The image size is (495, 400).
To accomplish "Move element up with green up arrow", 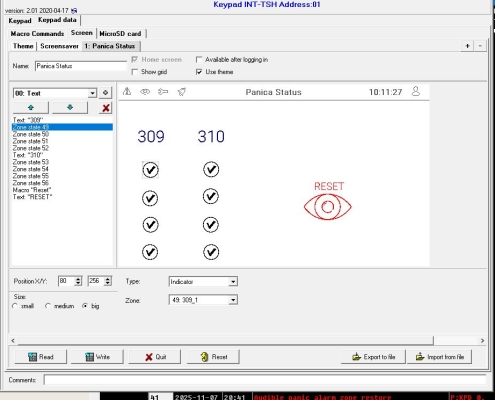I will (x=31, y=108).
